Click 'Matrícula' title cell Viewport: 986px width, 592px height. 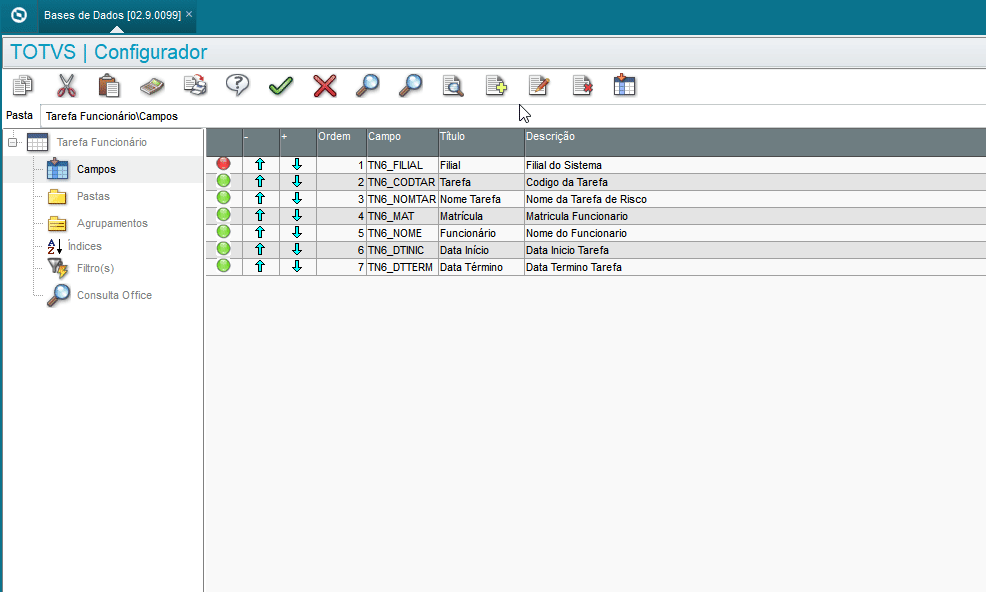point(481,216)
